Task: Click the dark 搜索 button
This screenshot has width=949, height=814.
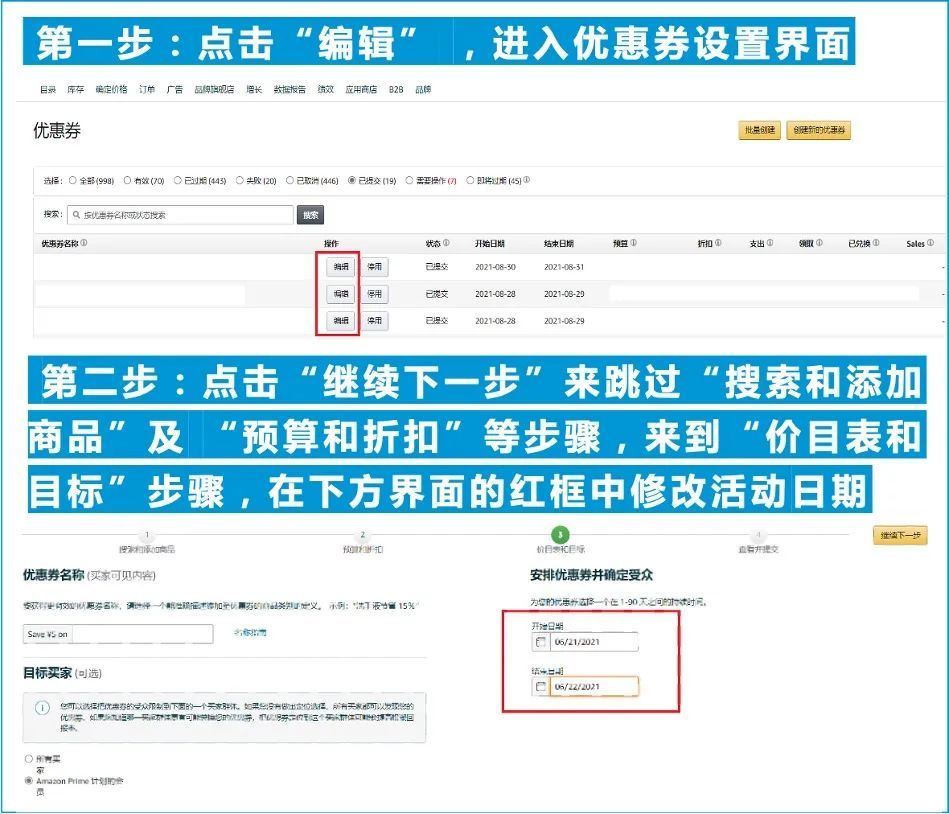Action: [310, 215]
